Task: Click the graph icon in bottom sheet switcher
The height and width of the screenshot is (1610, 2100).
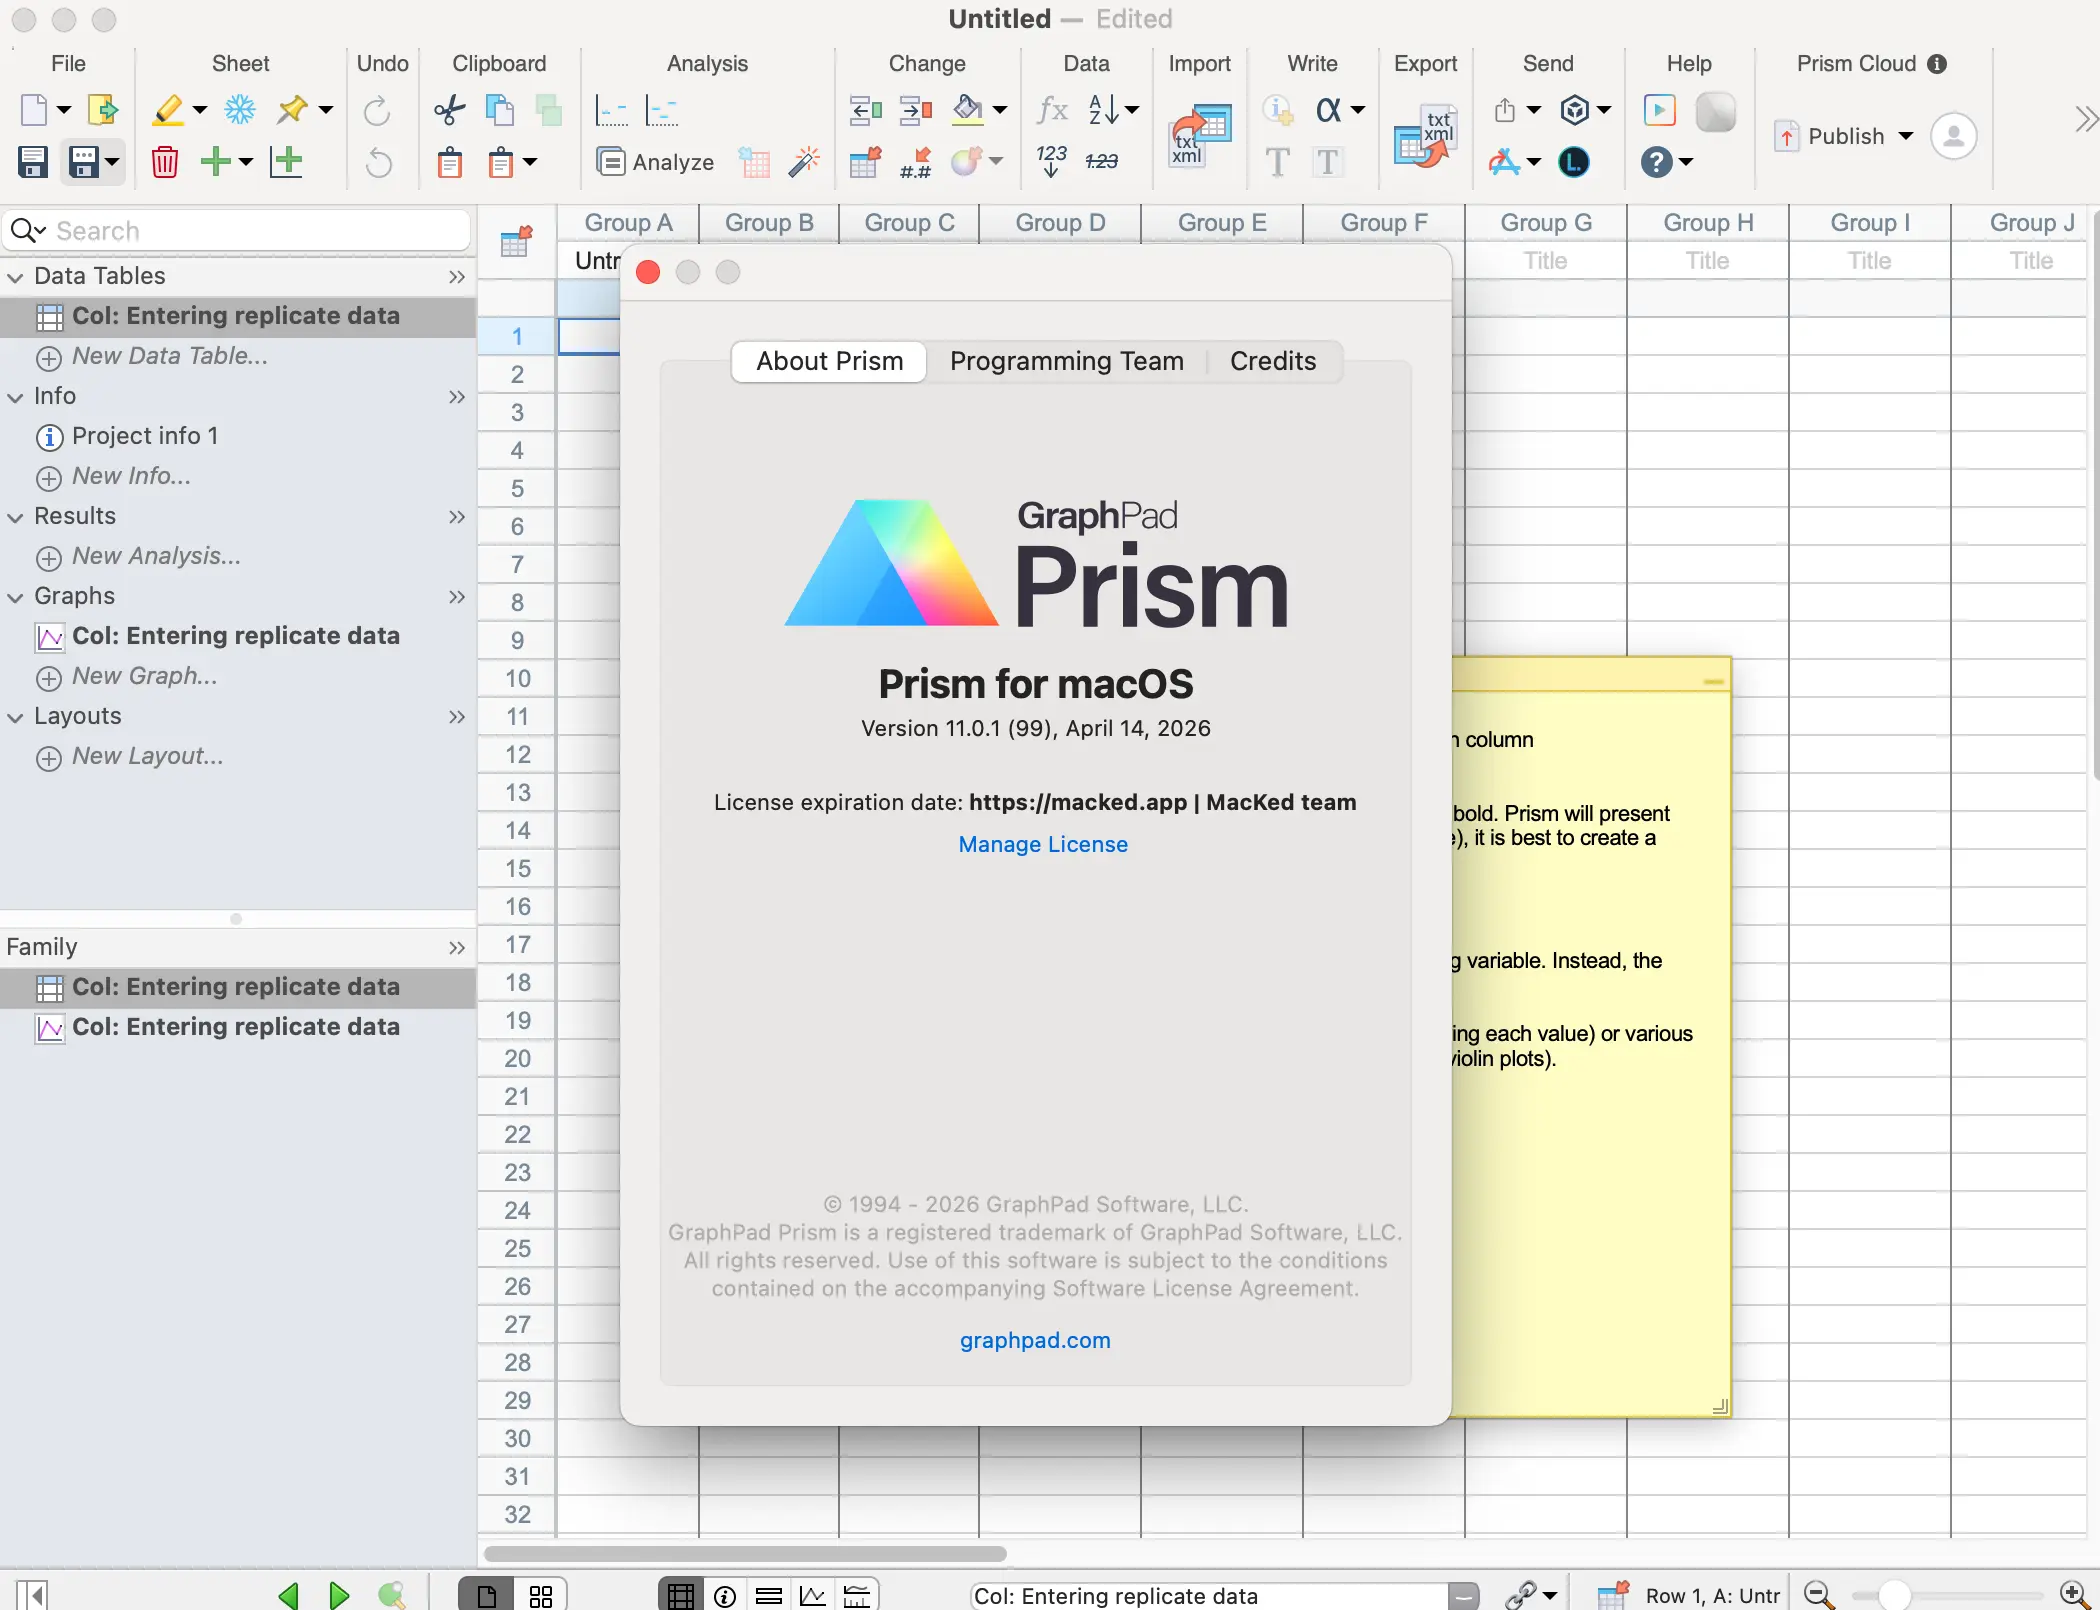Action: 813,1595
